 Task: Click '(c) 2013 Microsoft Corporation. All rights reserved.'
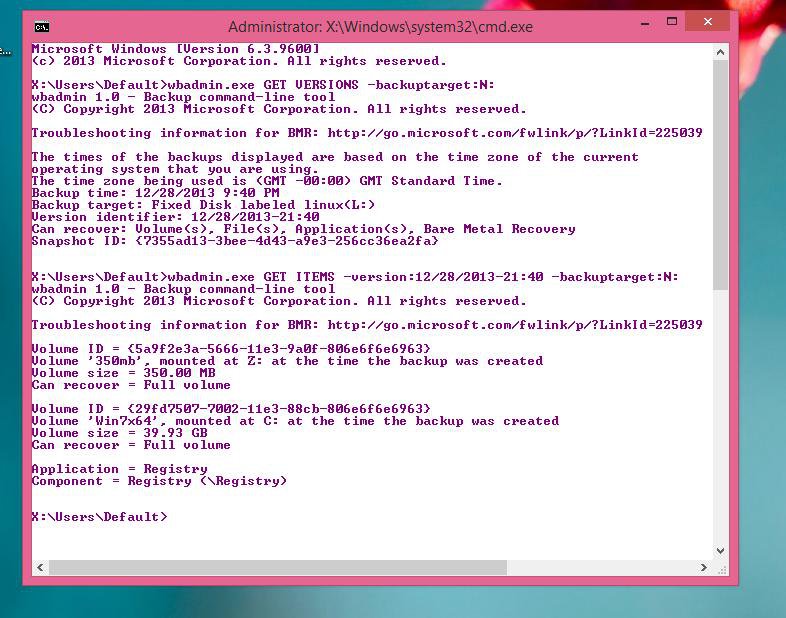[239, 61]
